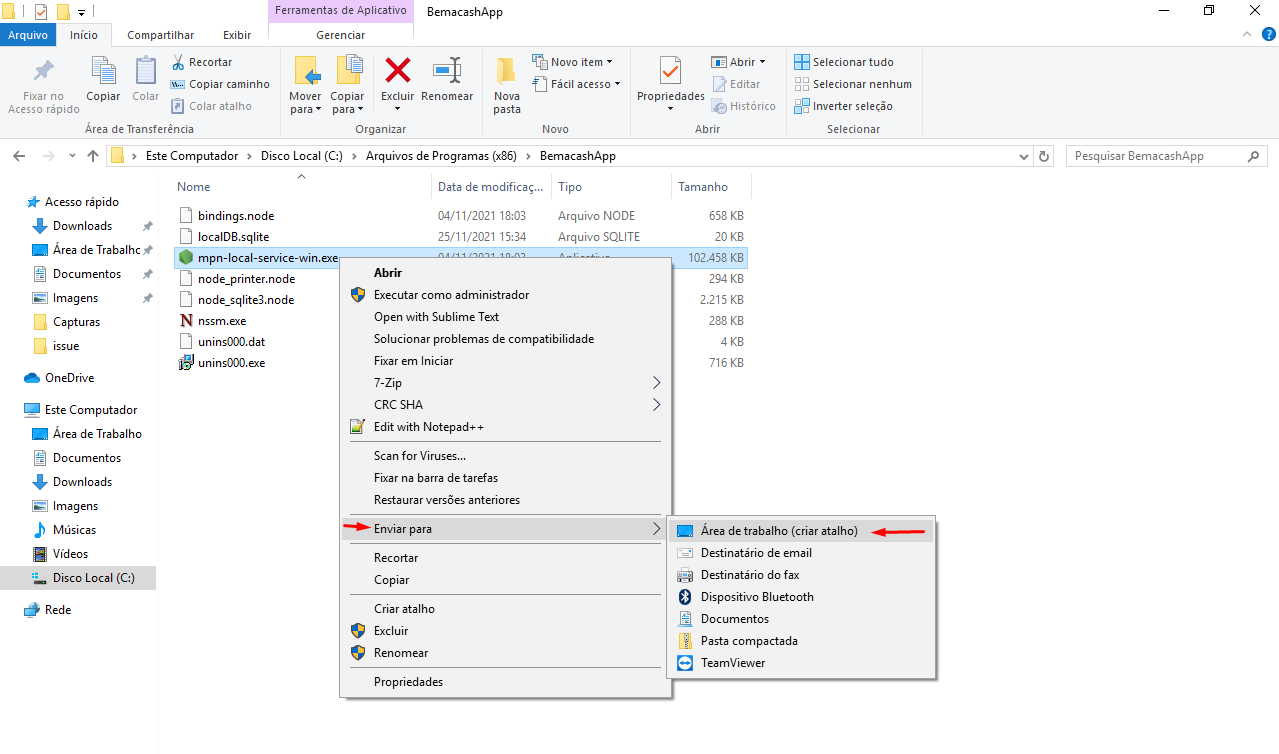
Task: Click Este Computador in the address breadcrumb
Action: (192, 156)
